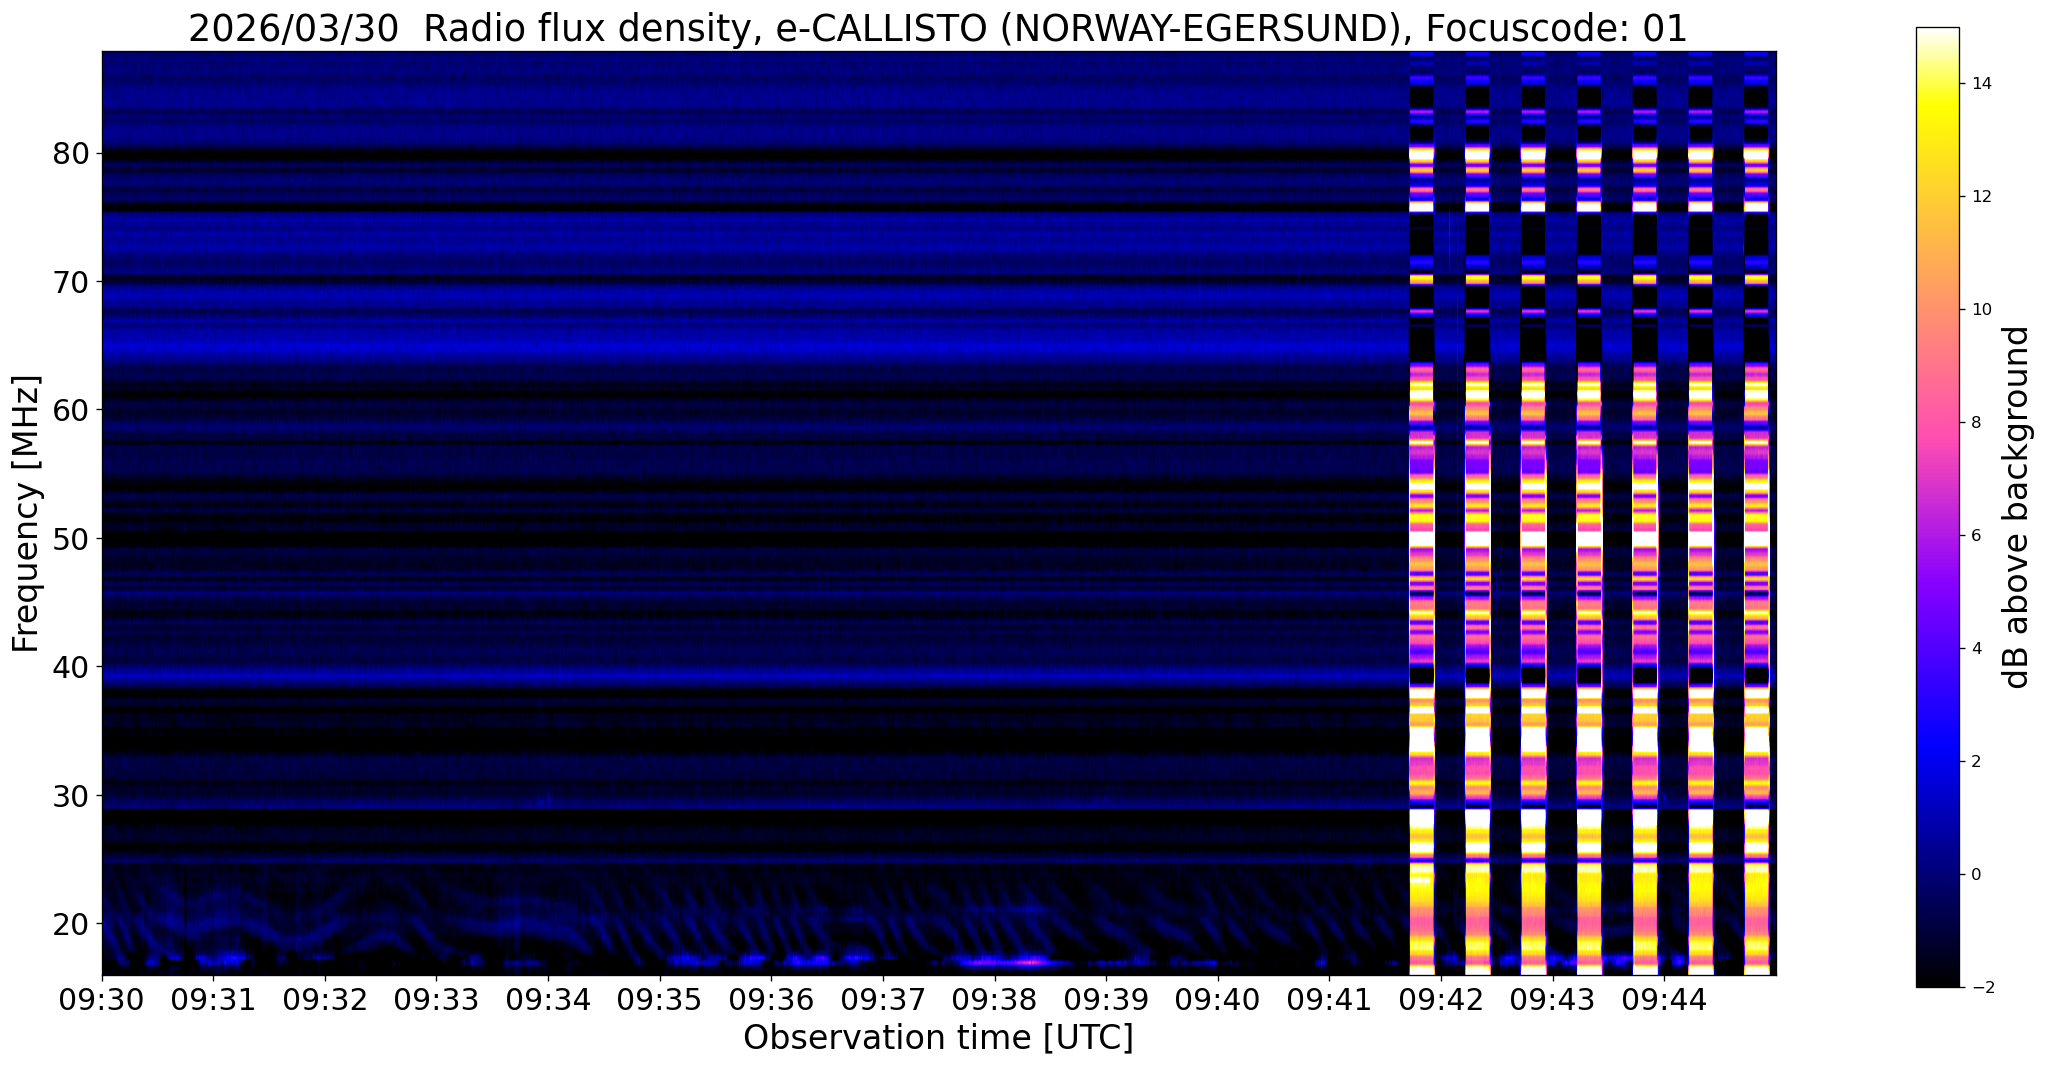Click the colorbar tick value 14
The image size is (2047, 1067).
(1979, 84)
